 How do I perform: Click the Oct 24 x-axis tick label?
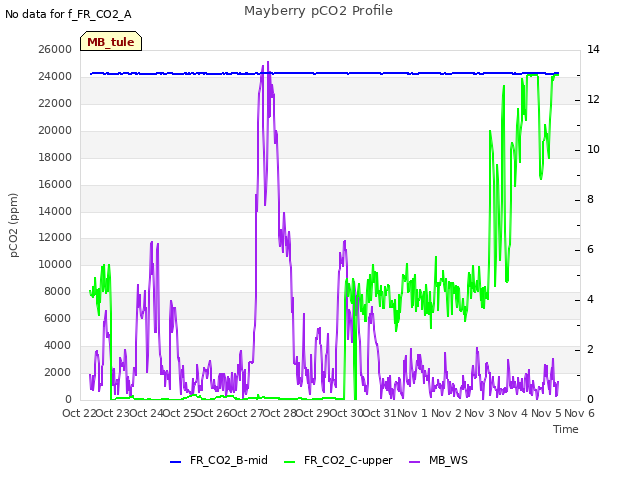(x=146, y=413)
